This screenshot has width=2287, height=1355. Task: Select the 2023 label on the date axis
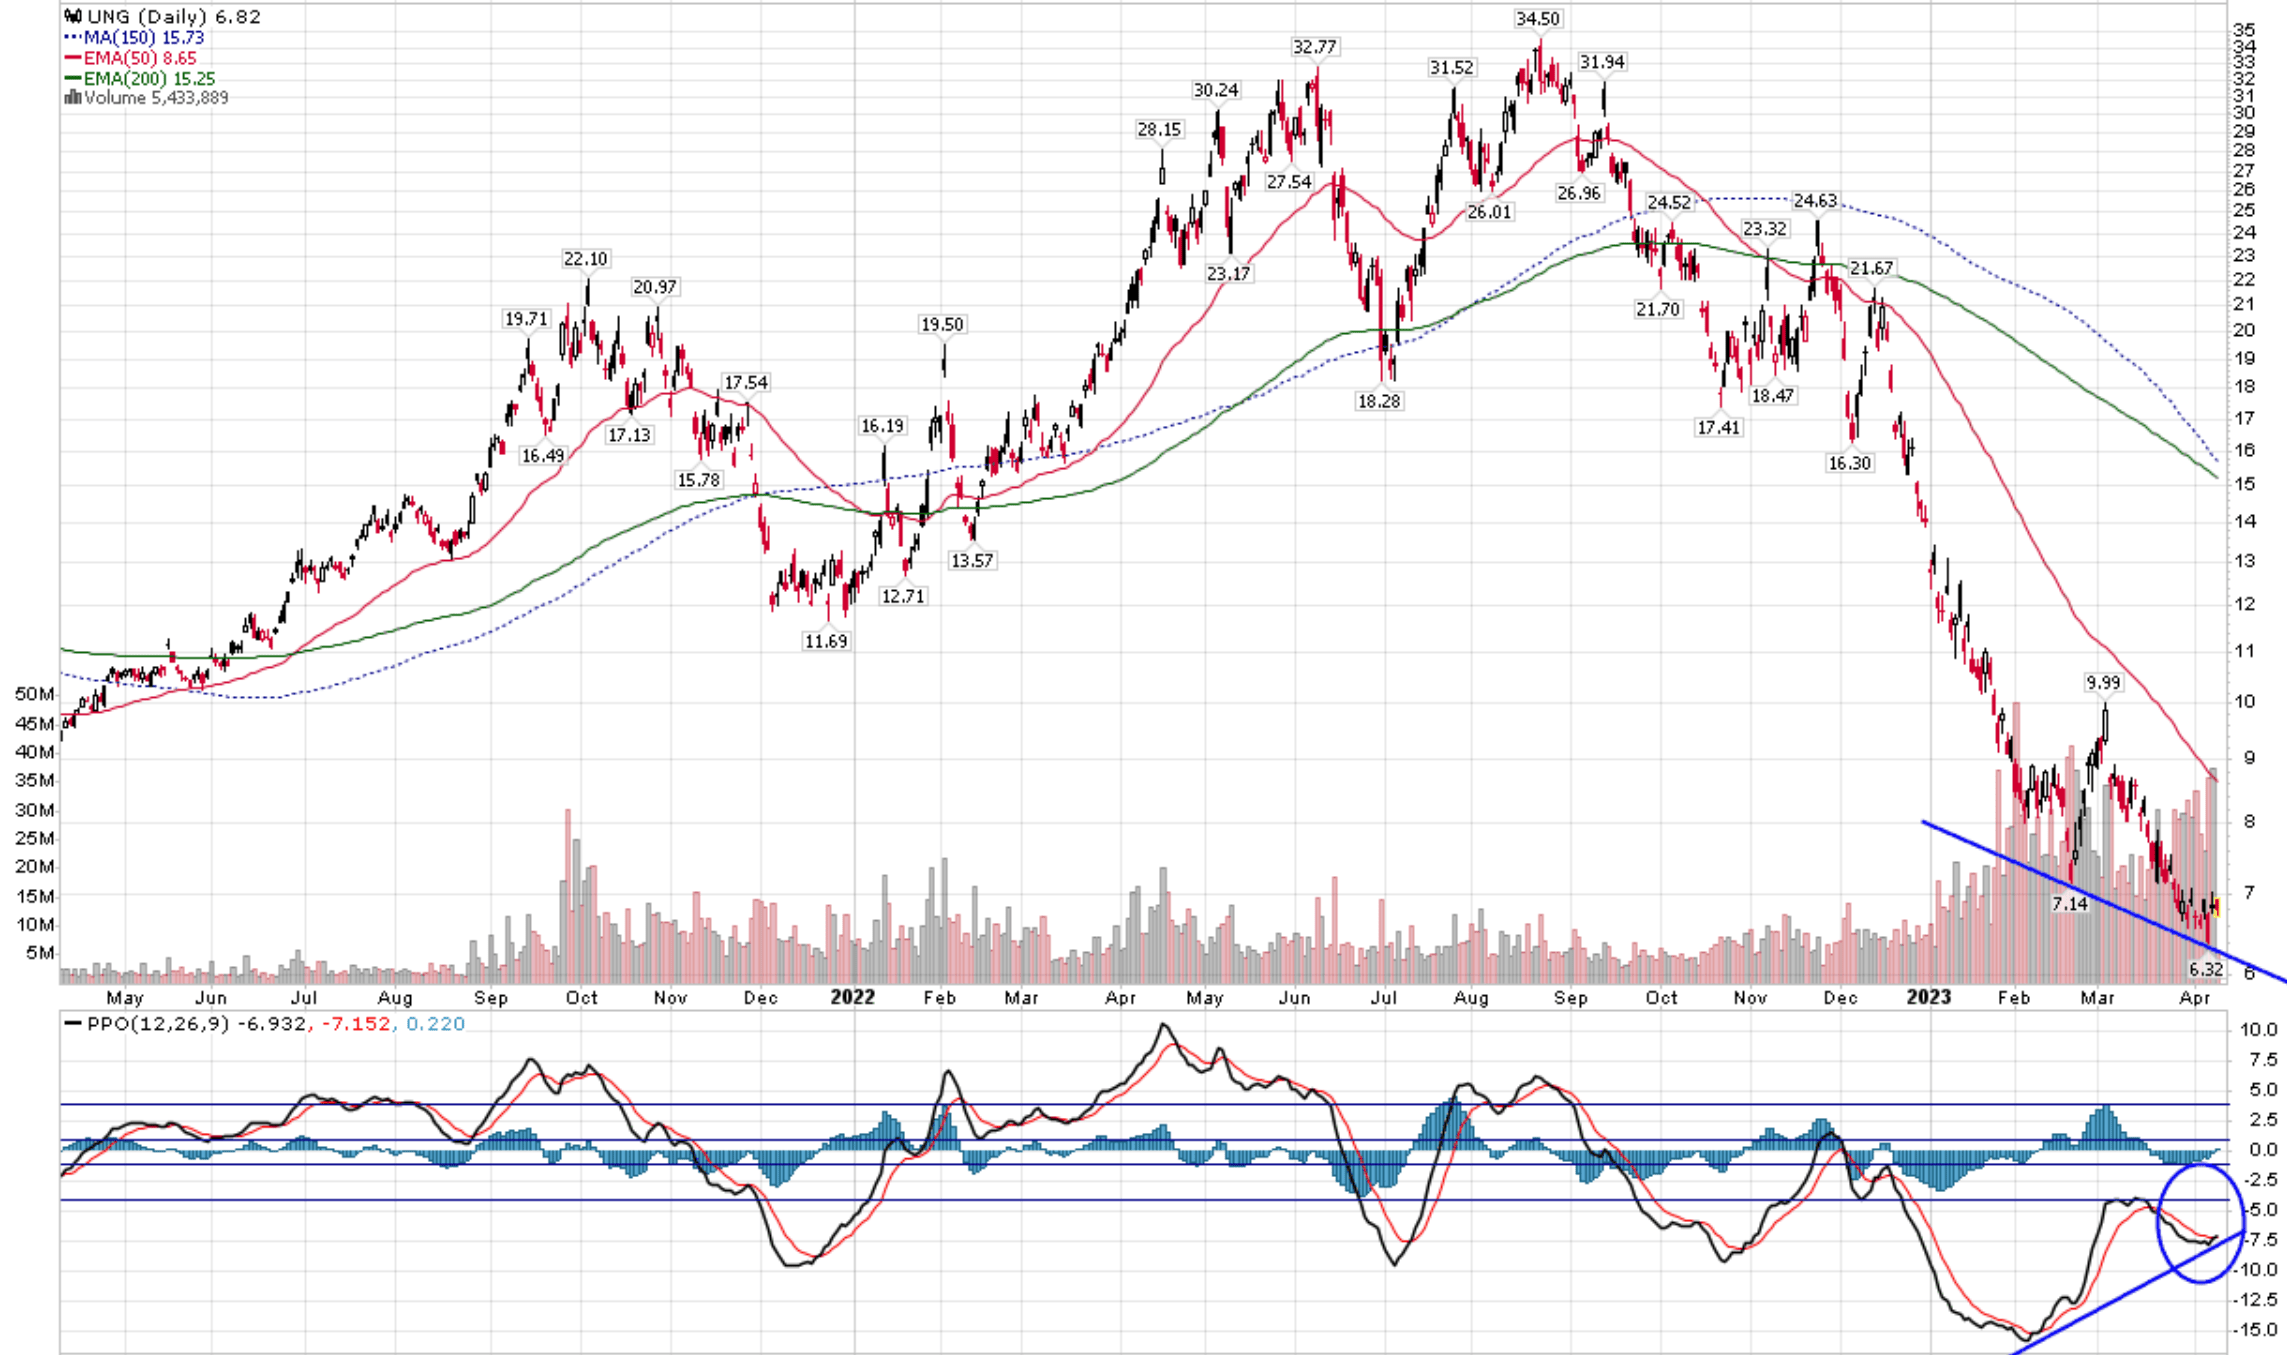click(x=1931, y=998)
